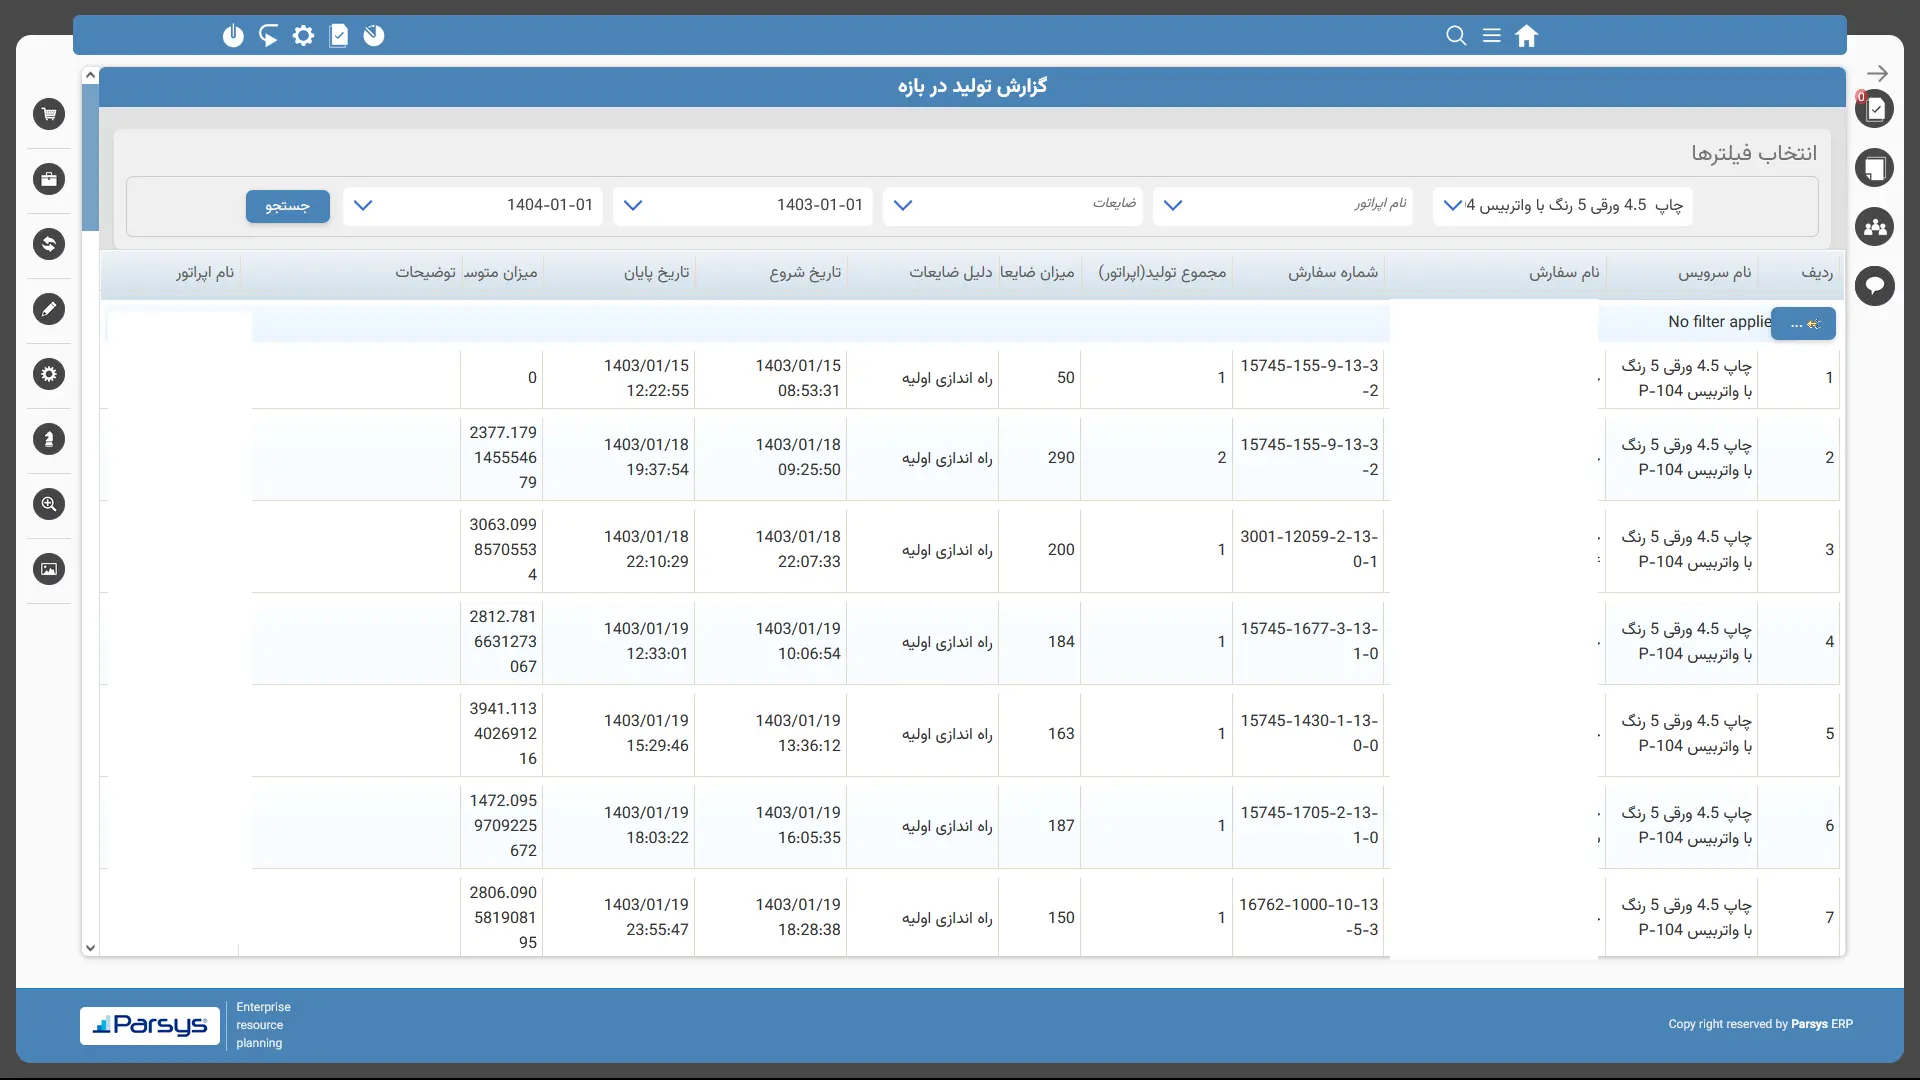Click the gear settings icon in top toolbar
This screenshot has width=1920, height=1080.
pyautogui.click(x=303, y=36)
